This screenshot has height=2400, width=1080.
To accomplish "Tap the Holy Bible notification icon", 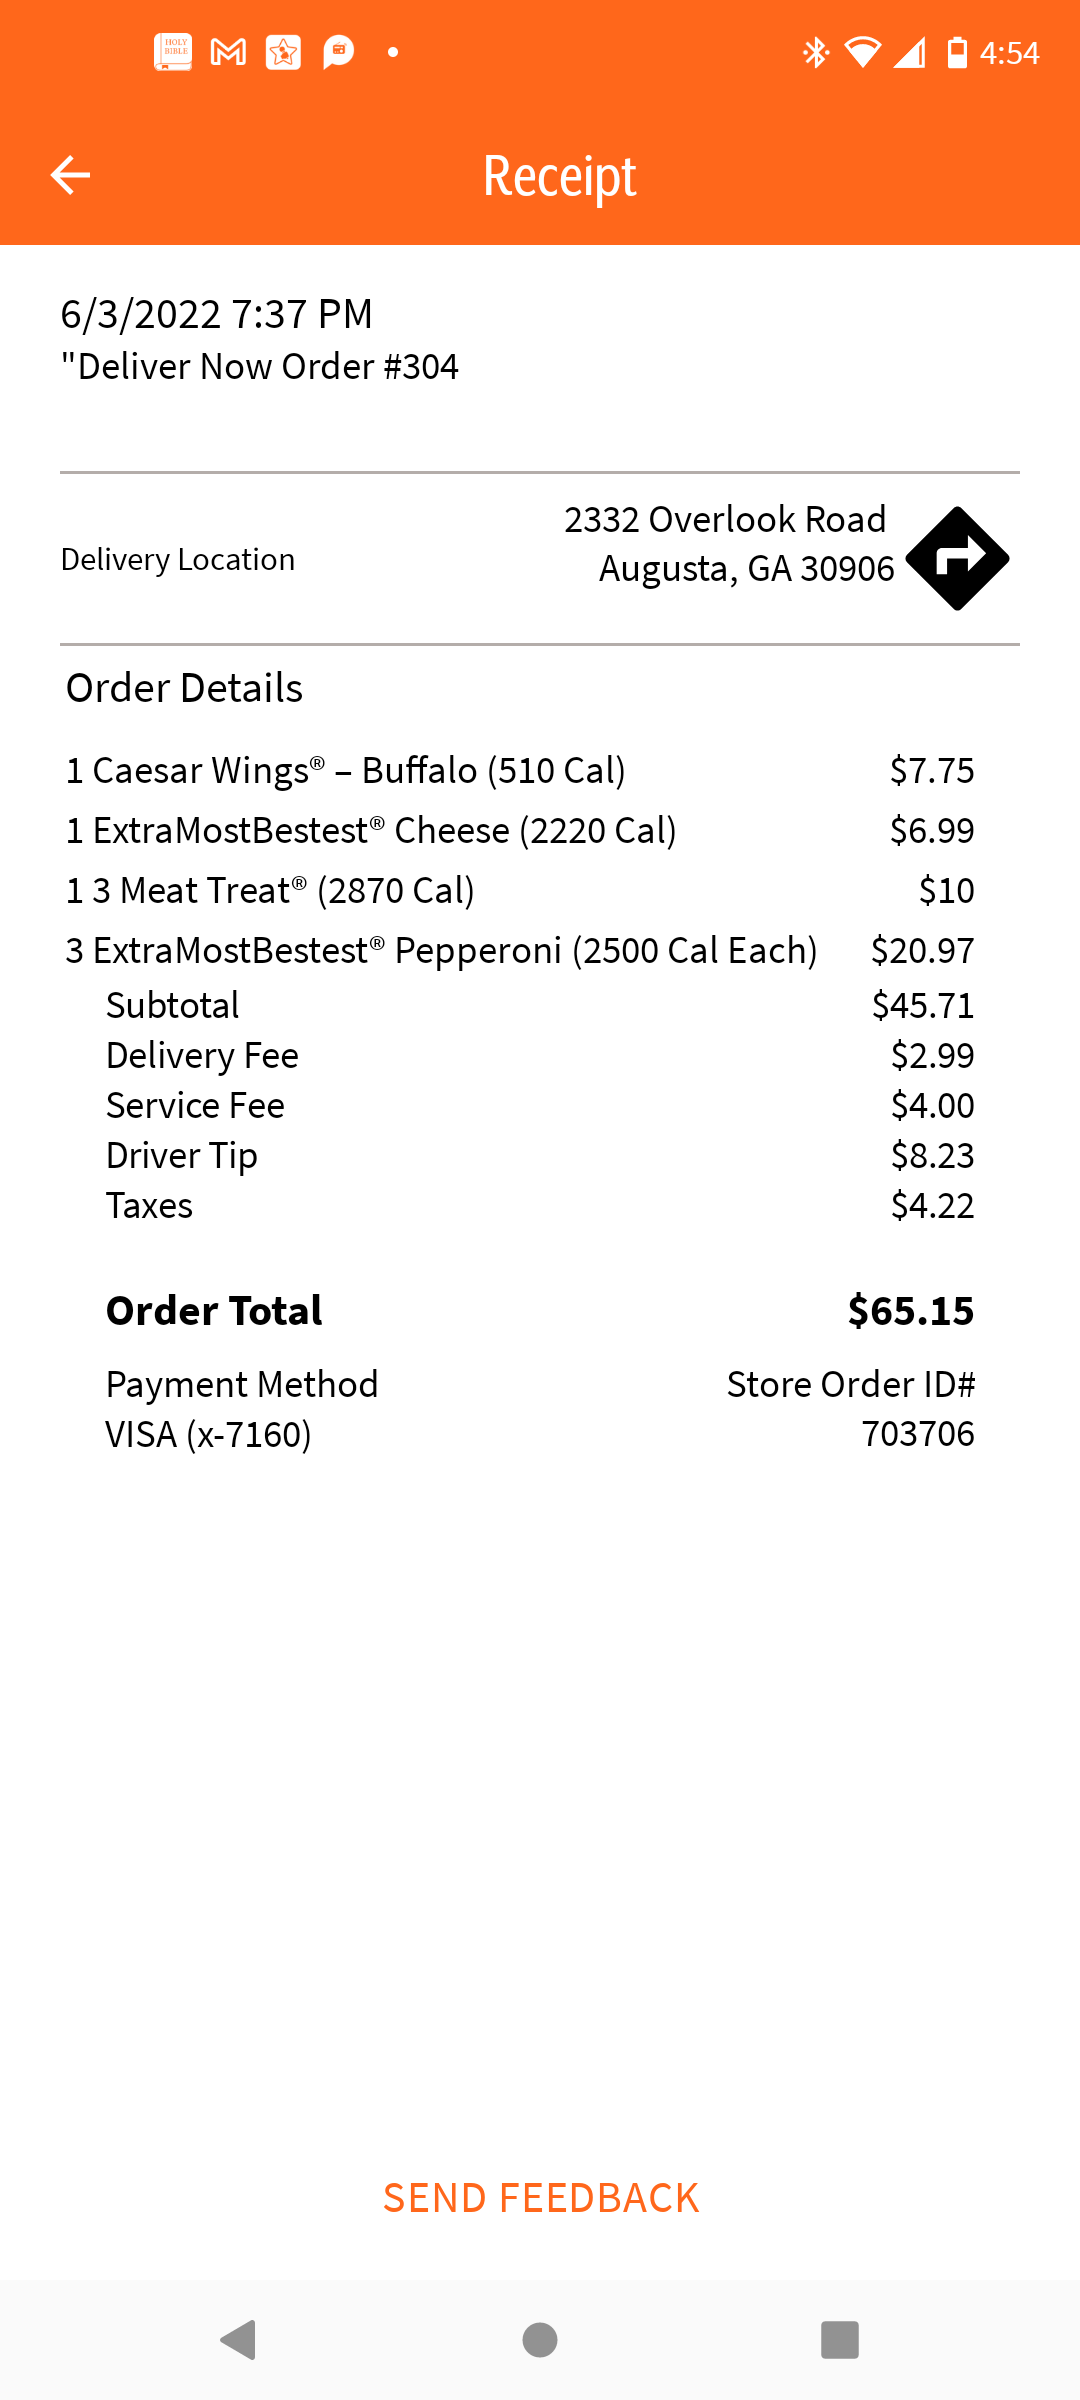I will tap(173, 52).
